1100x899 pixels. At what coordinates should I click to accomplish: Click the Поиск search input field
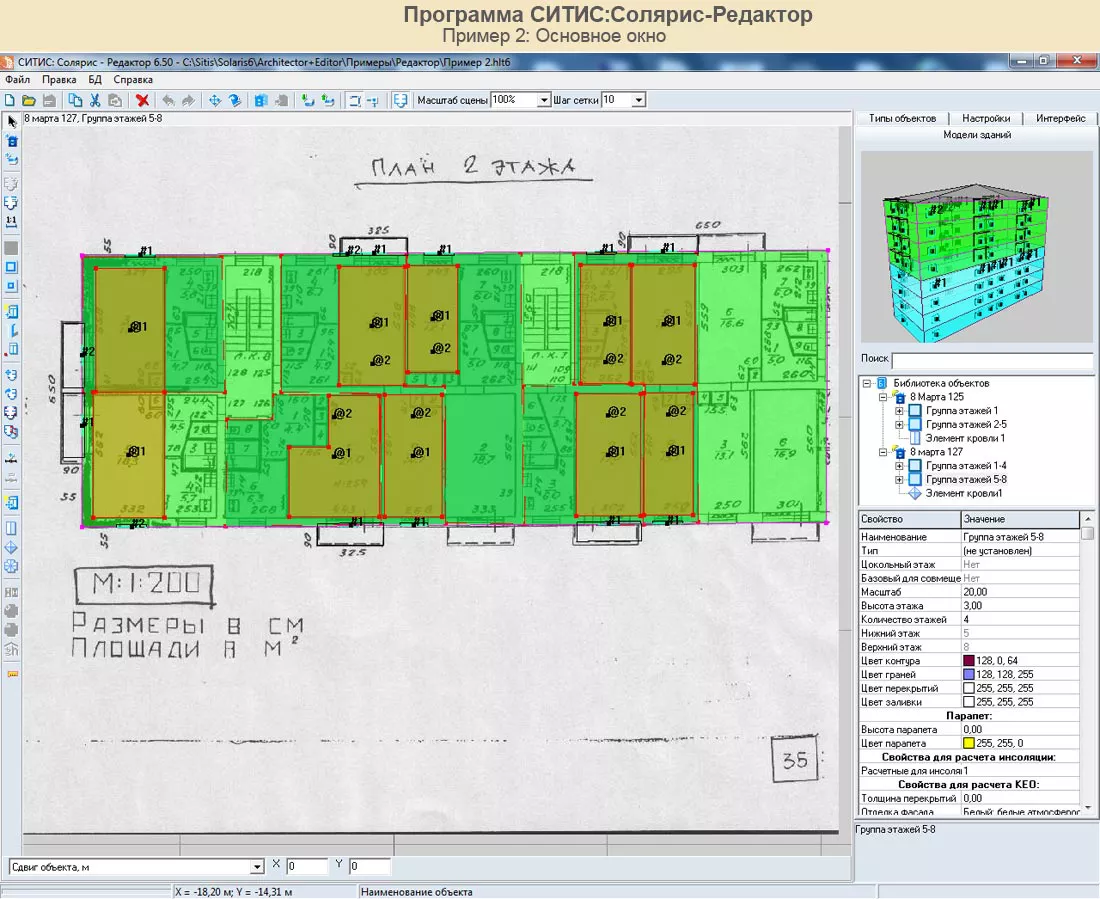992,360
